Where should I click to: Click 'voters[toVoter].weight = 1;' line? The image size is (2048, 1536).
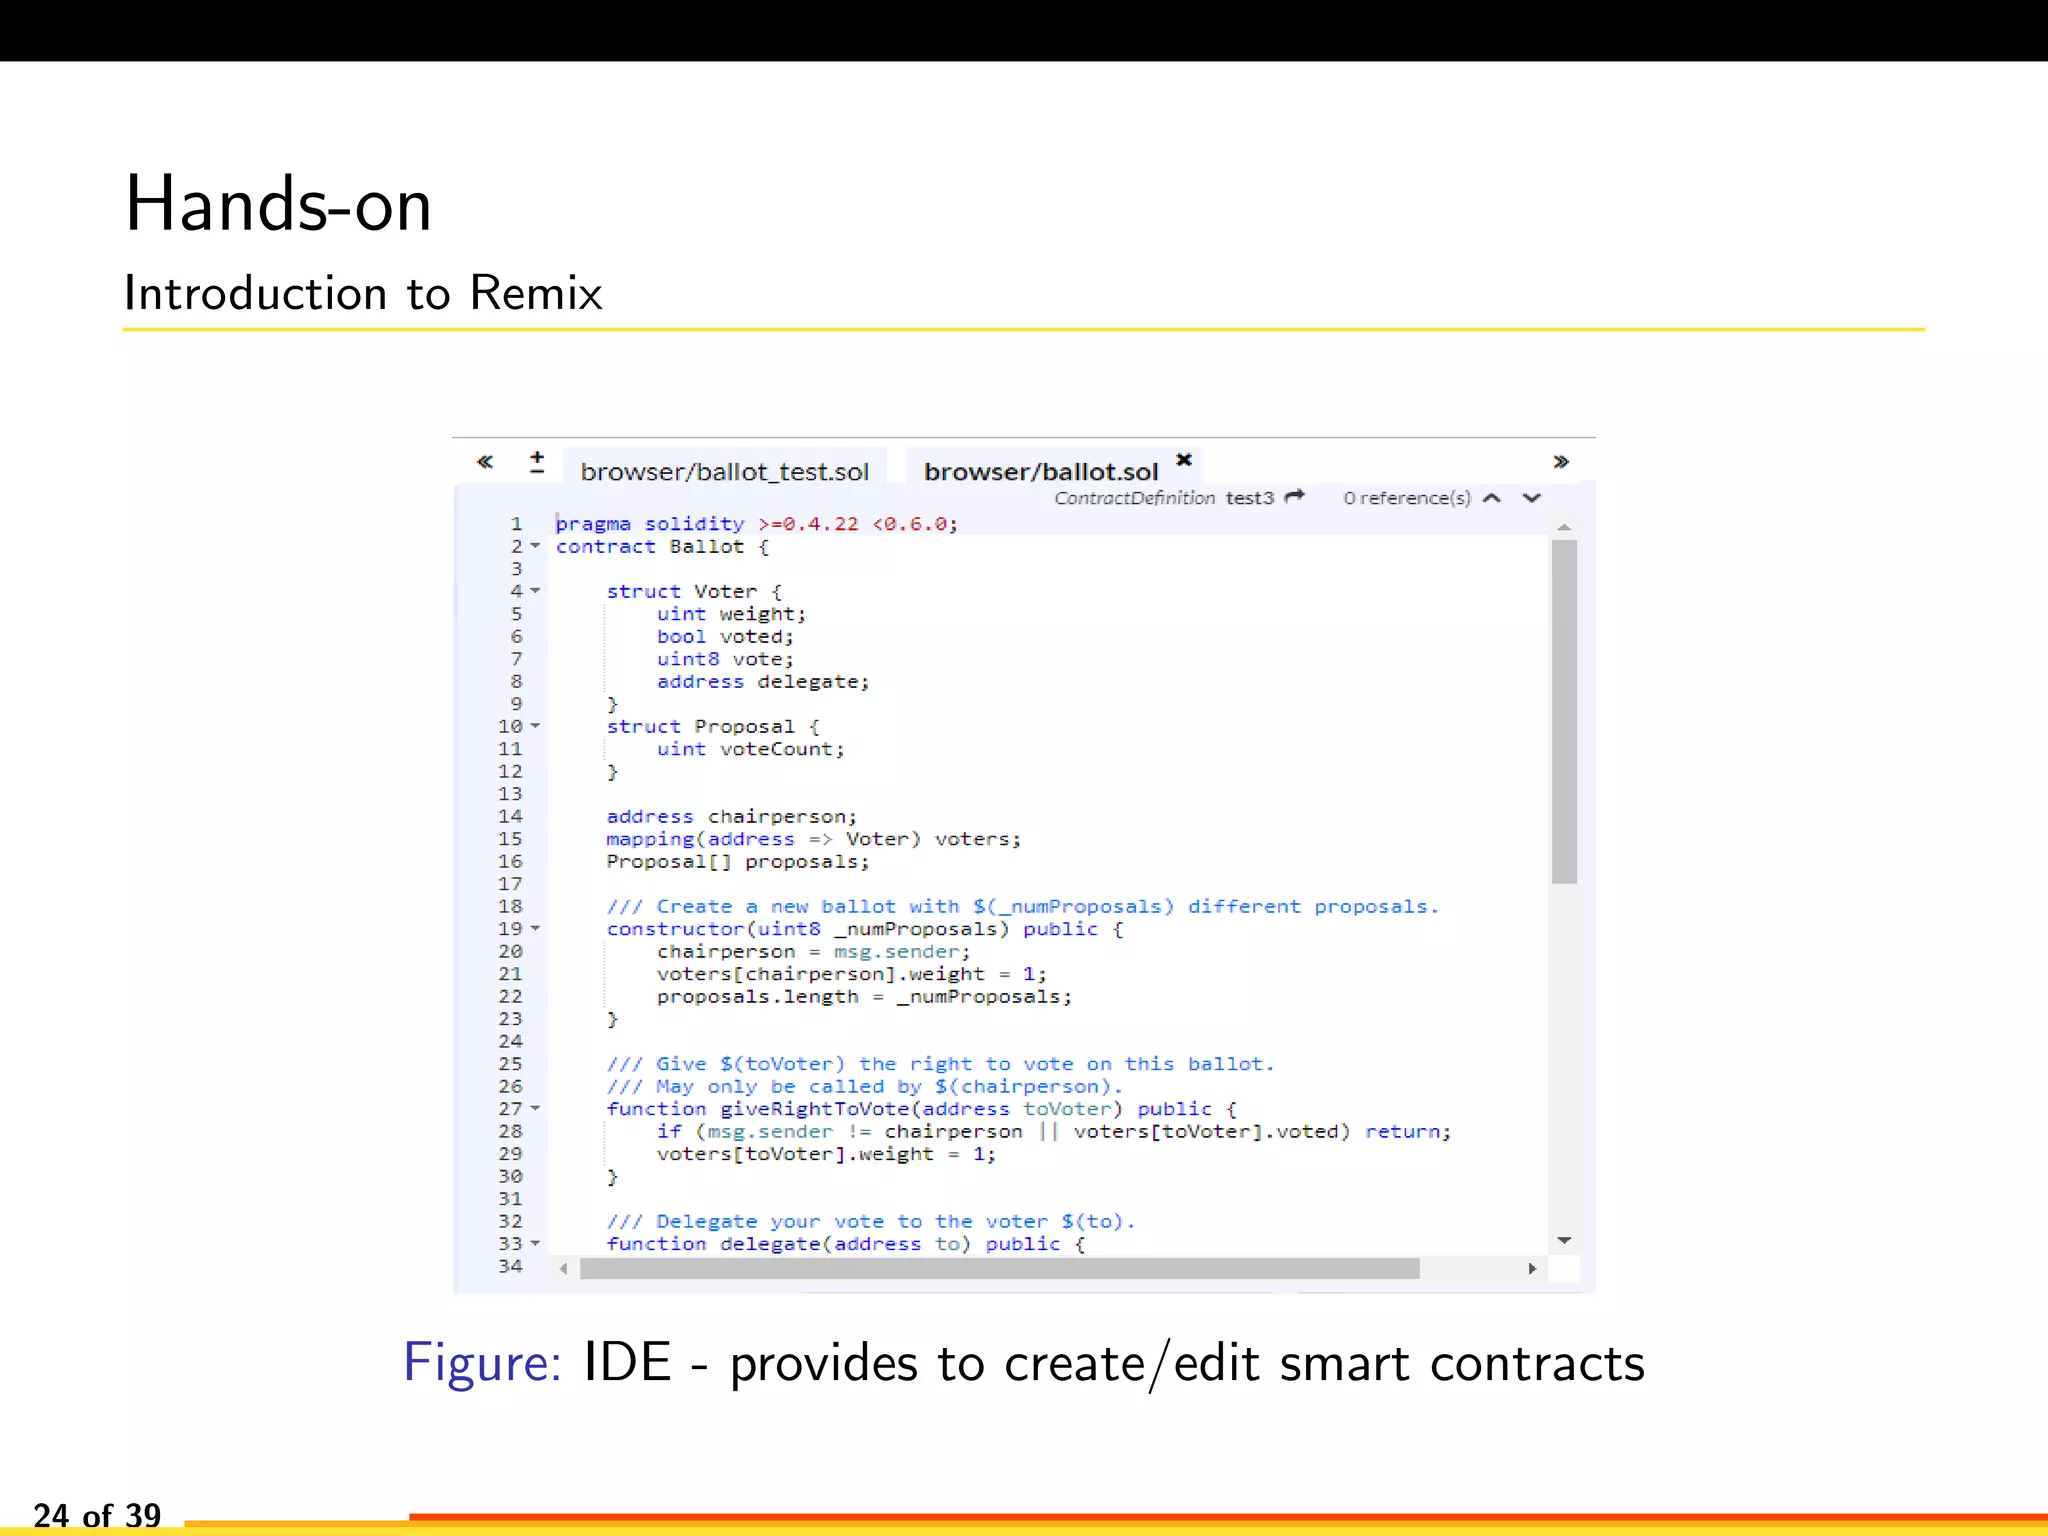pyautogui.click(x=826, y=1154)
